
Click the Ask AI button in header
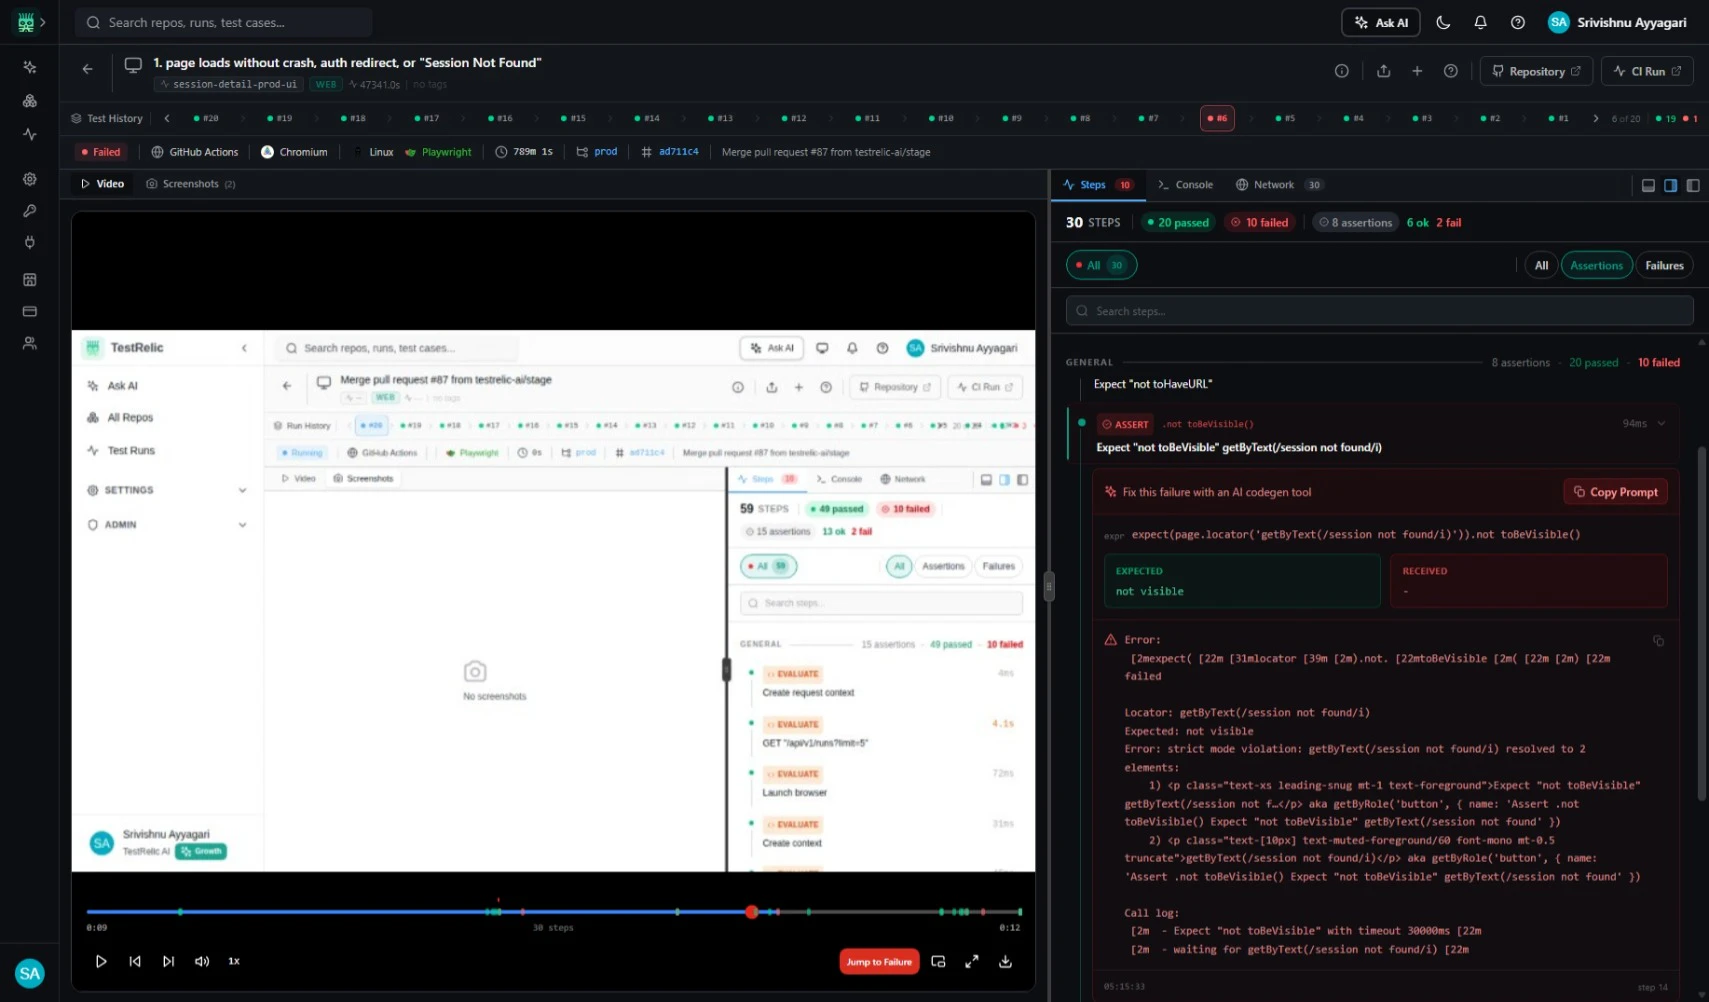coord(1380,22)
